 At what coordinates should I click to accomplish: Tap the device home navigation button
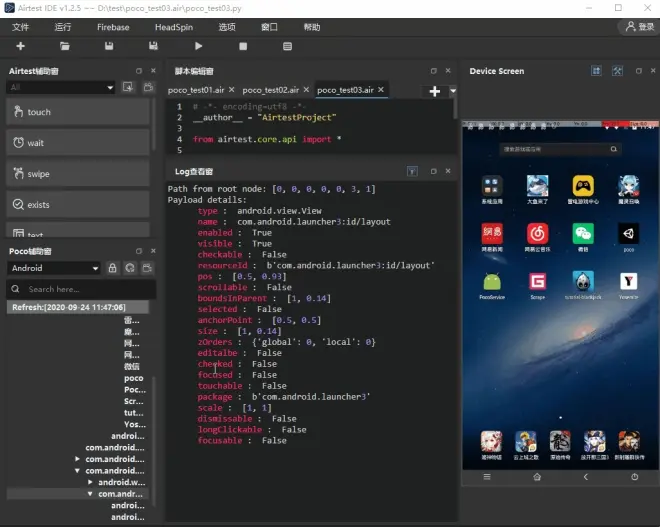pos(537,477)
